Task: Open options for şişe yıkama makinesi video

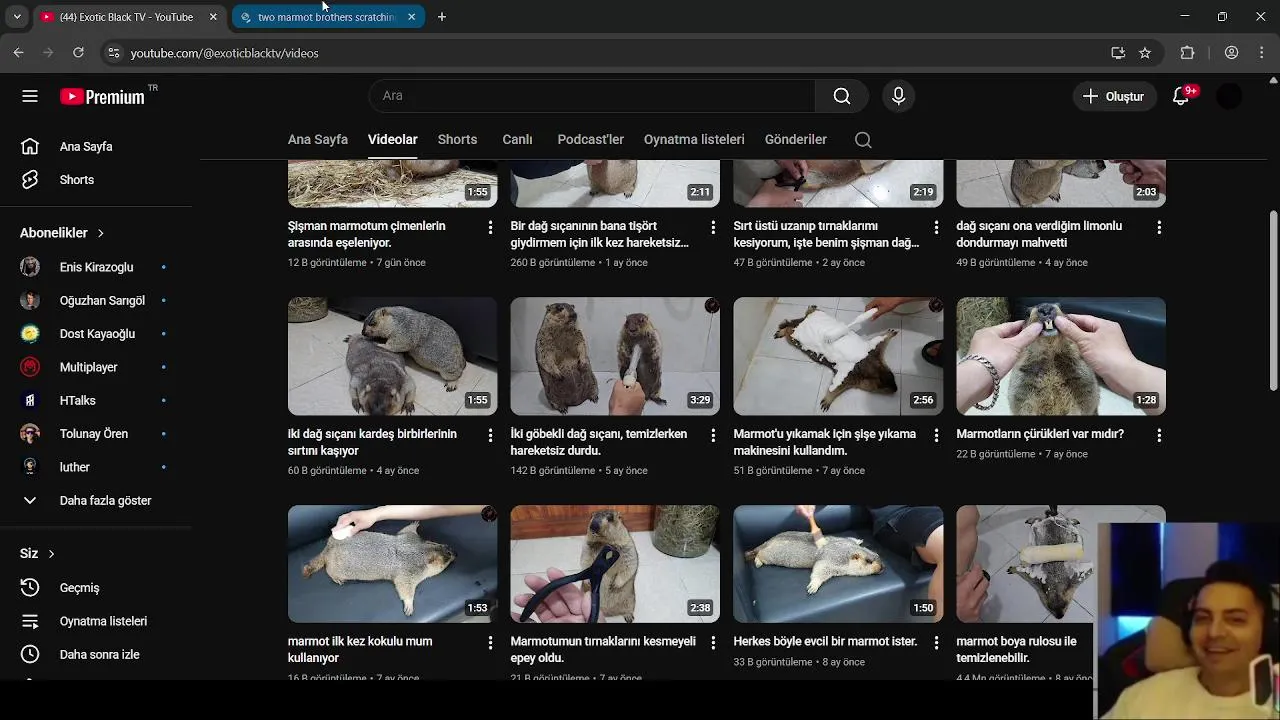Action: [936, 436]
